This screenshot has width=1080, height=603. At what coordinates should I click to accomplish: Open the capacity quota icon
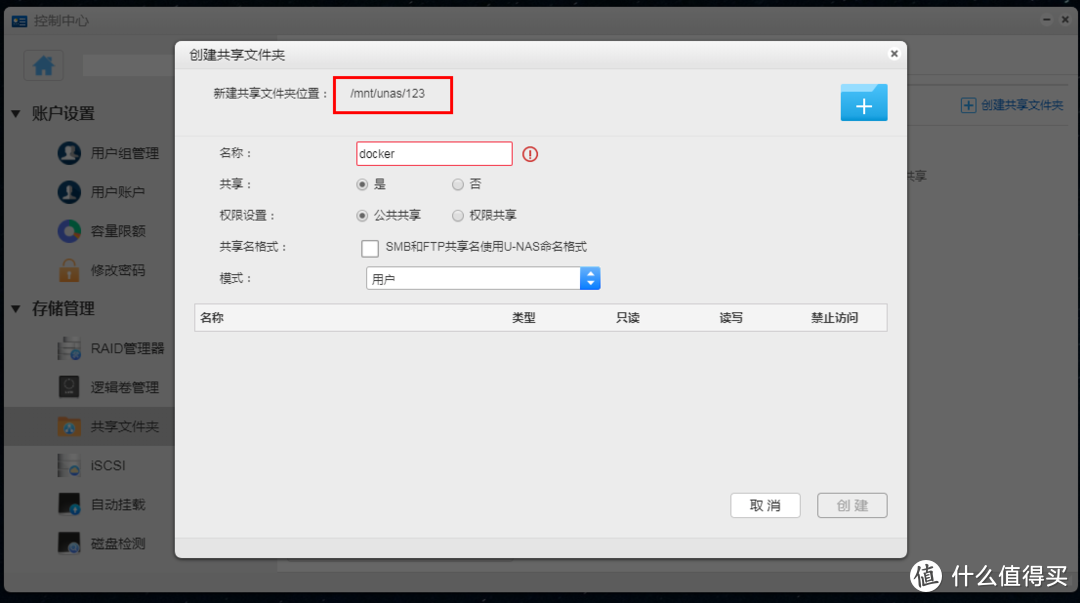pos(69,231)
